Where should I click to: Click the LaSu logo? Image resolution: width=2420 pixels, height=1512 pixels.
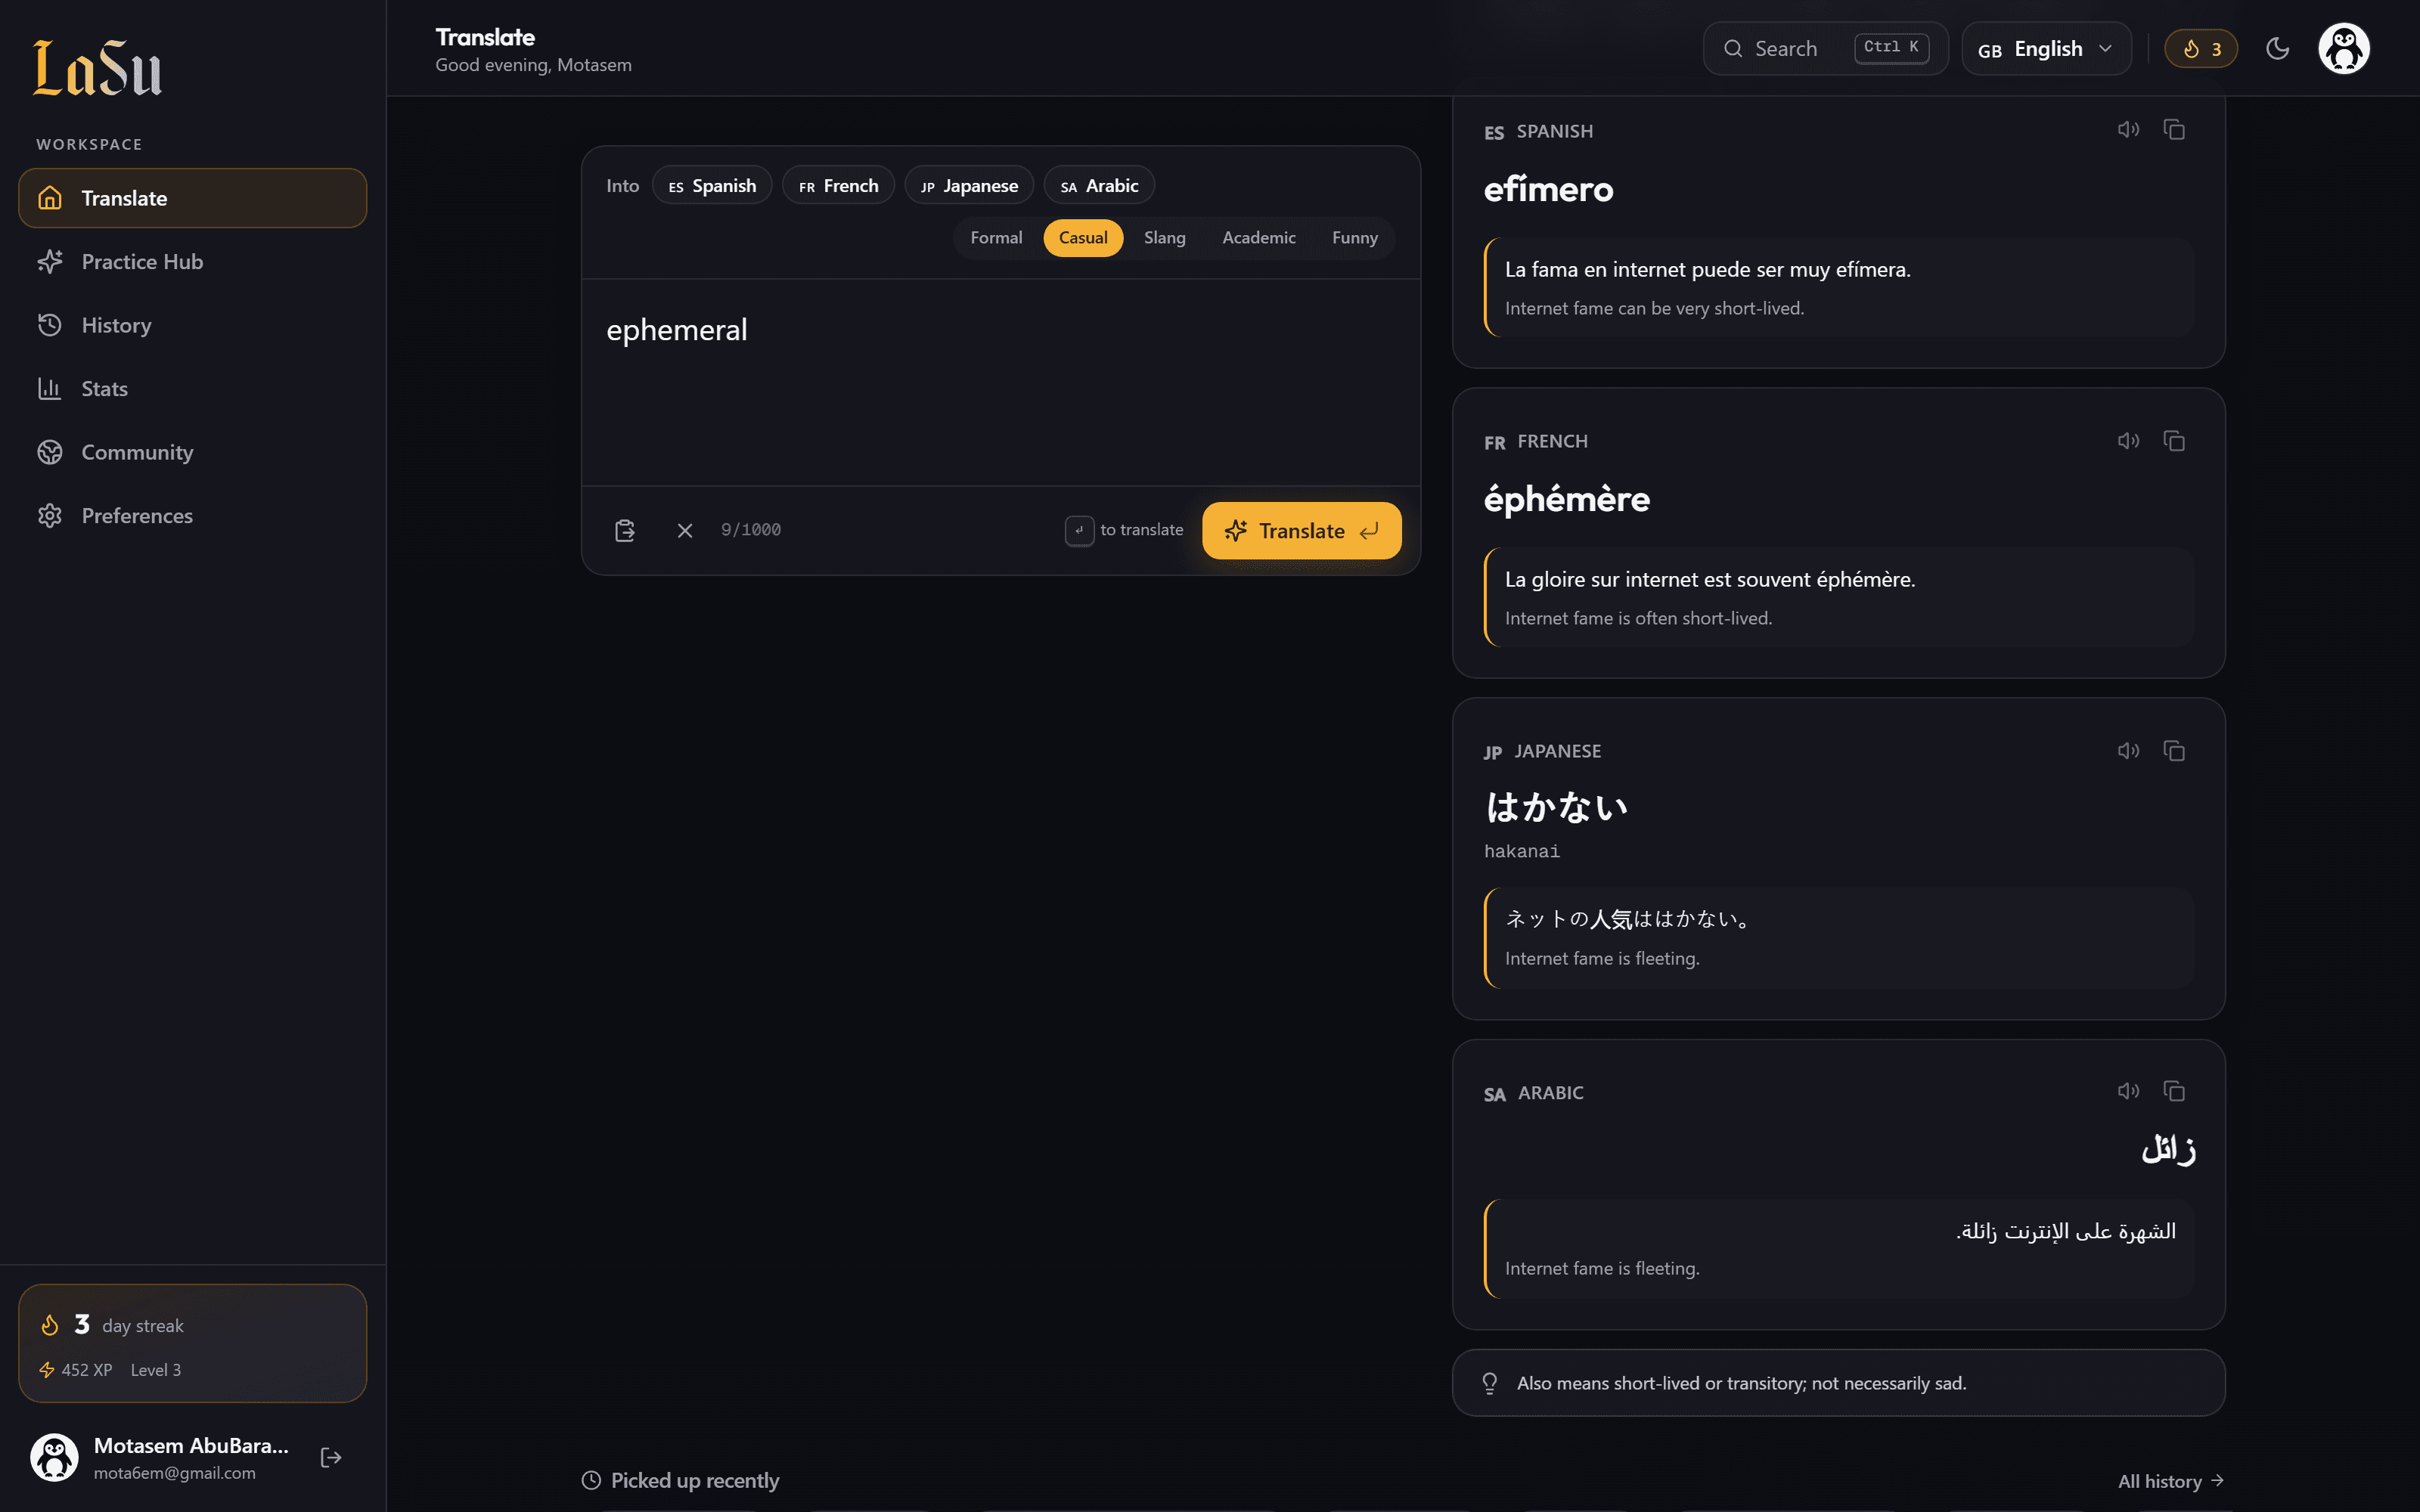[x=97, y=68]
